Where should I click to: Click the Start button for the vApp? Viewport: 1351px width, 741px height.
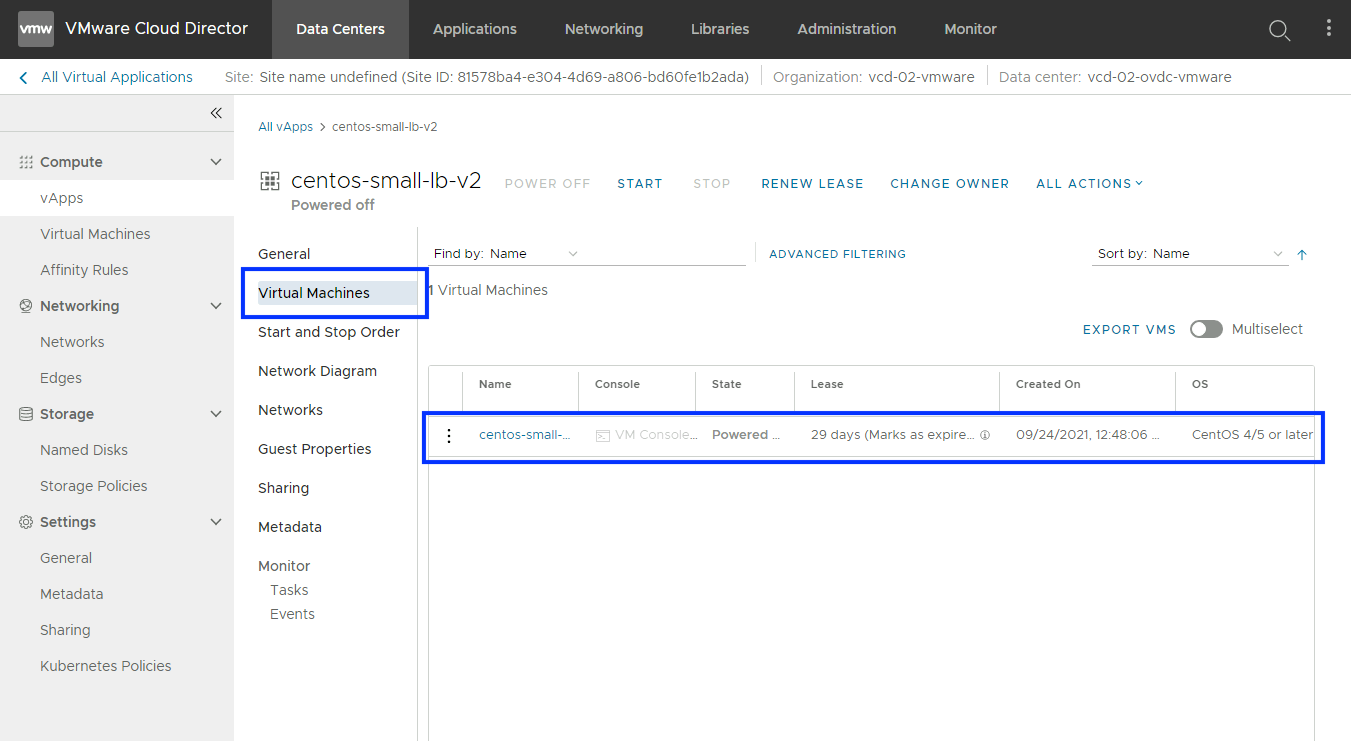point(639,183)
